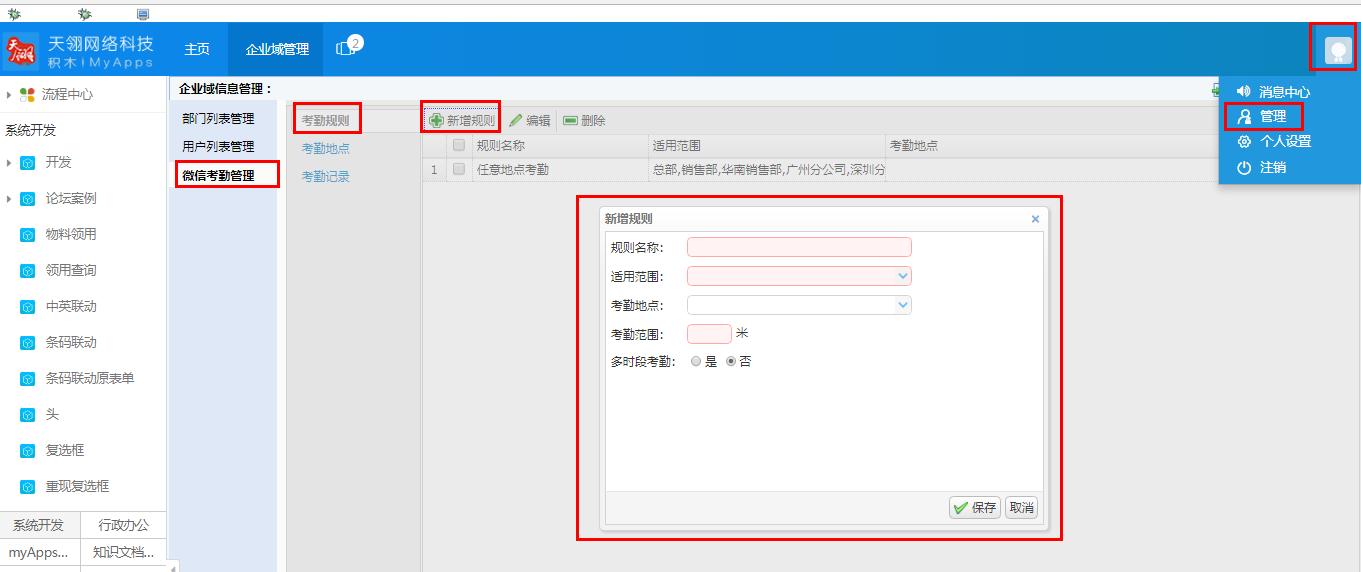Click the 天翎 company logo icon

21,51
